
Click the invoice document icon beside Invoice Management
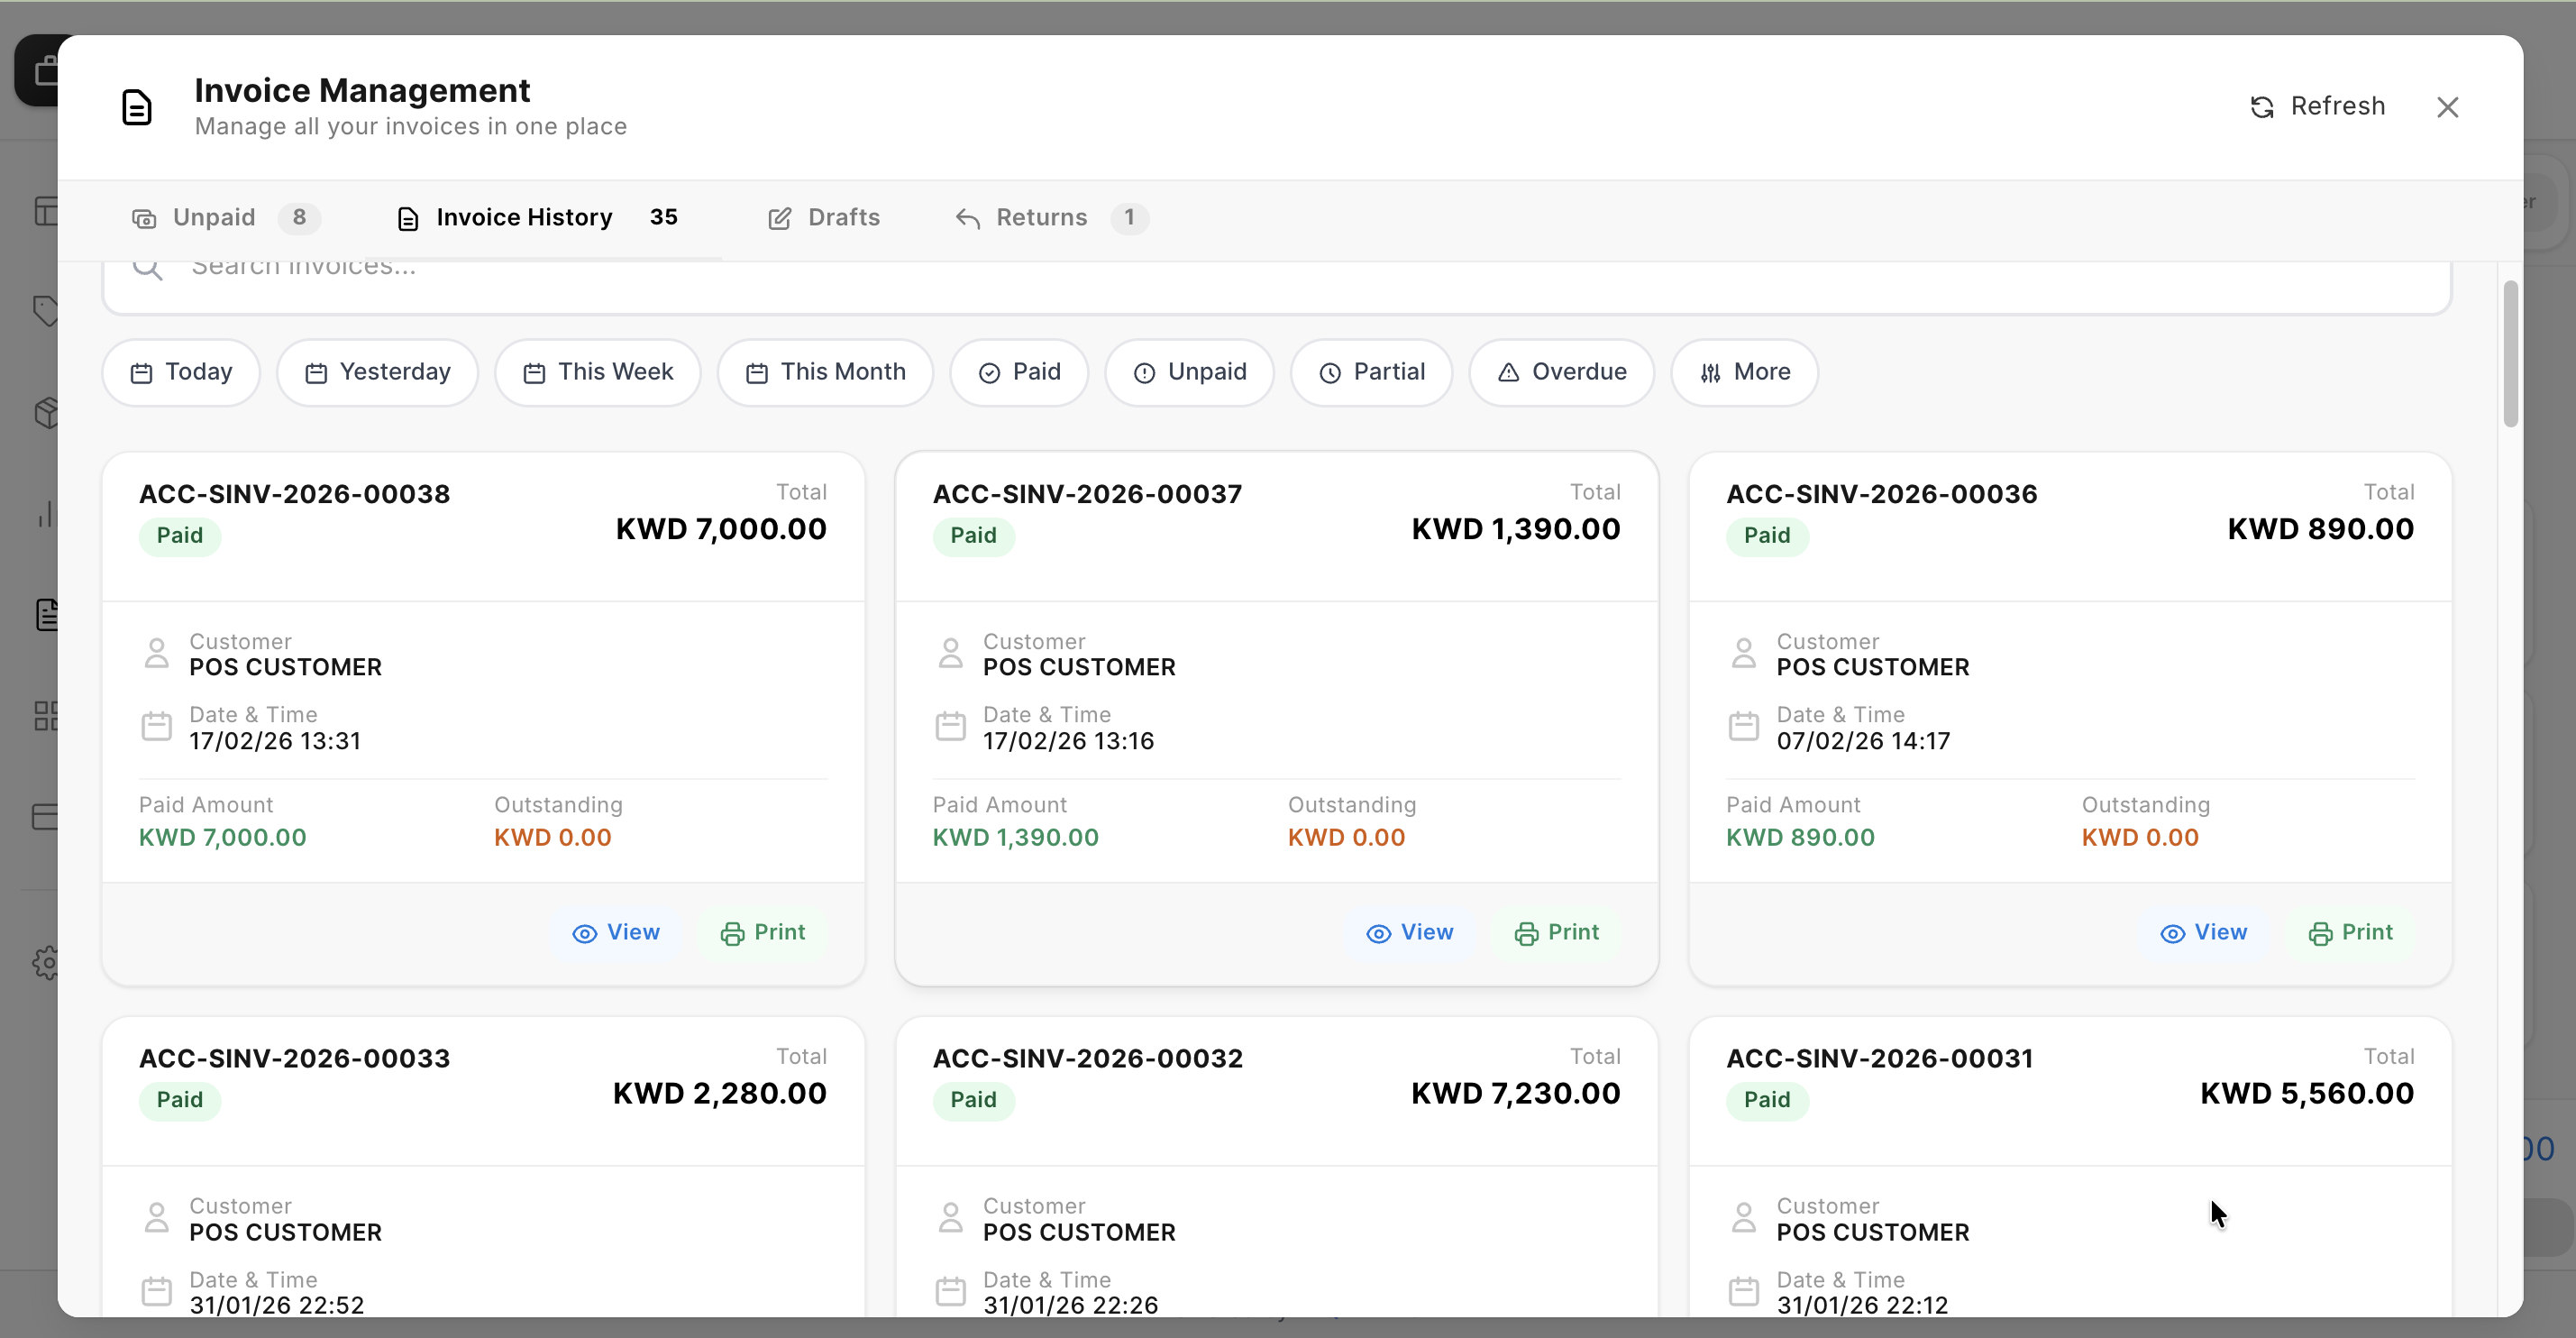(137, 107)
